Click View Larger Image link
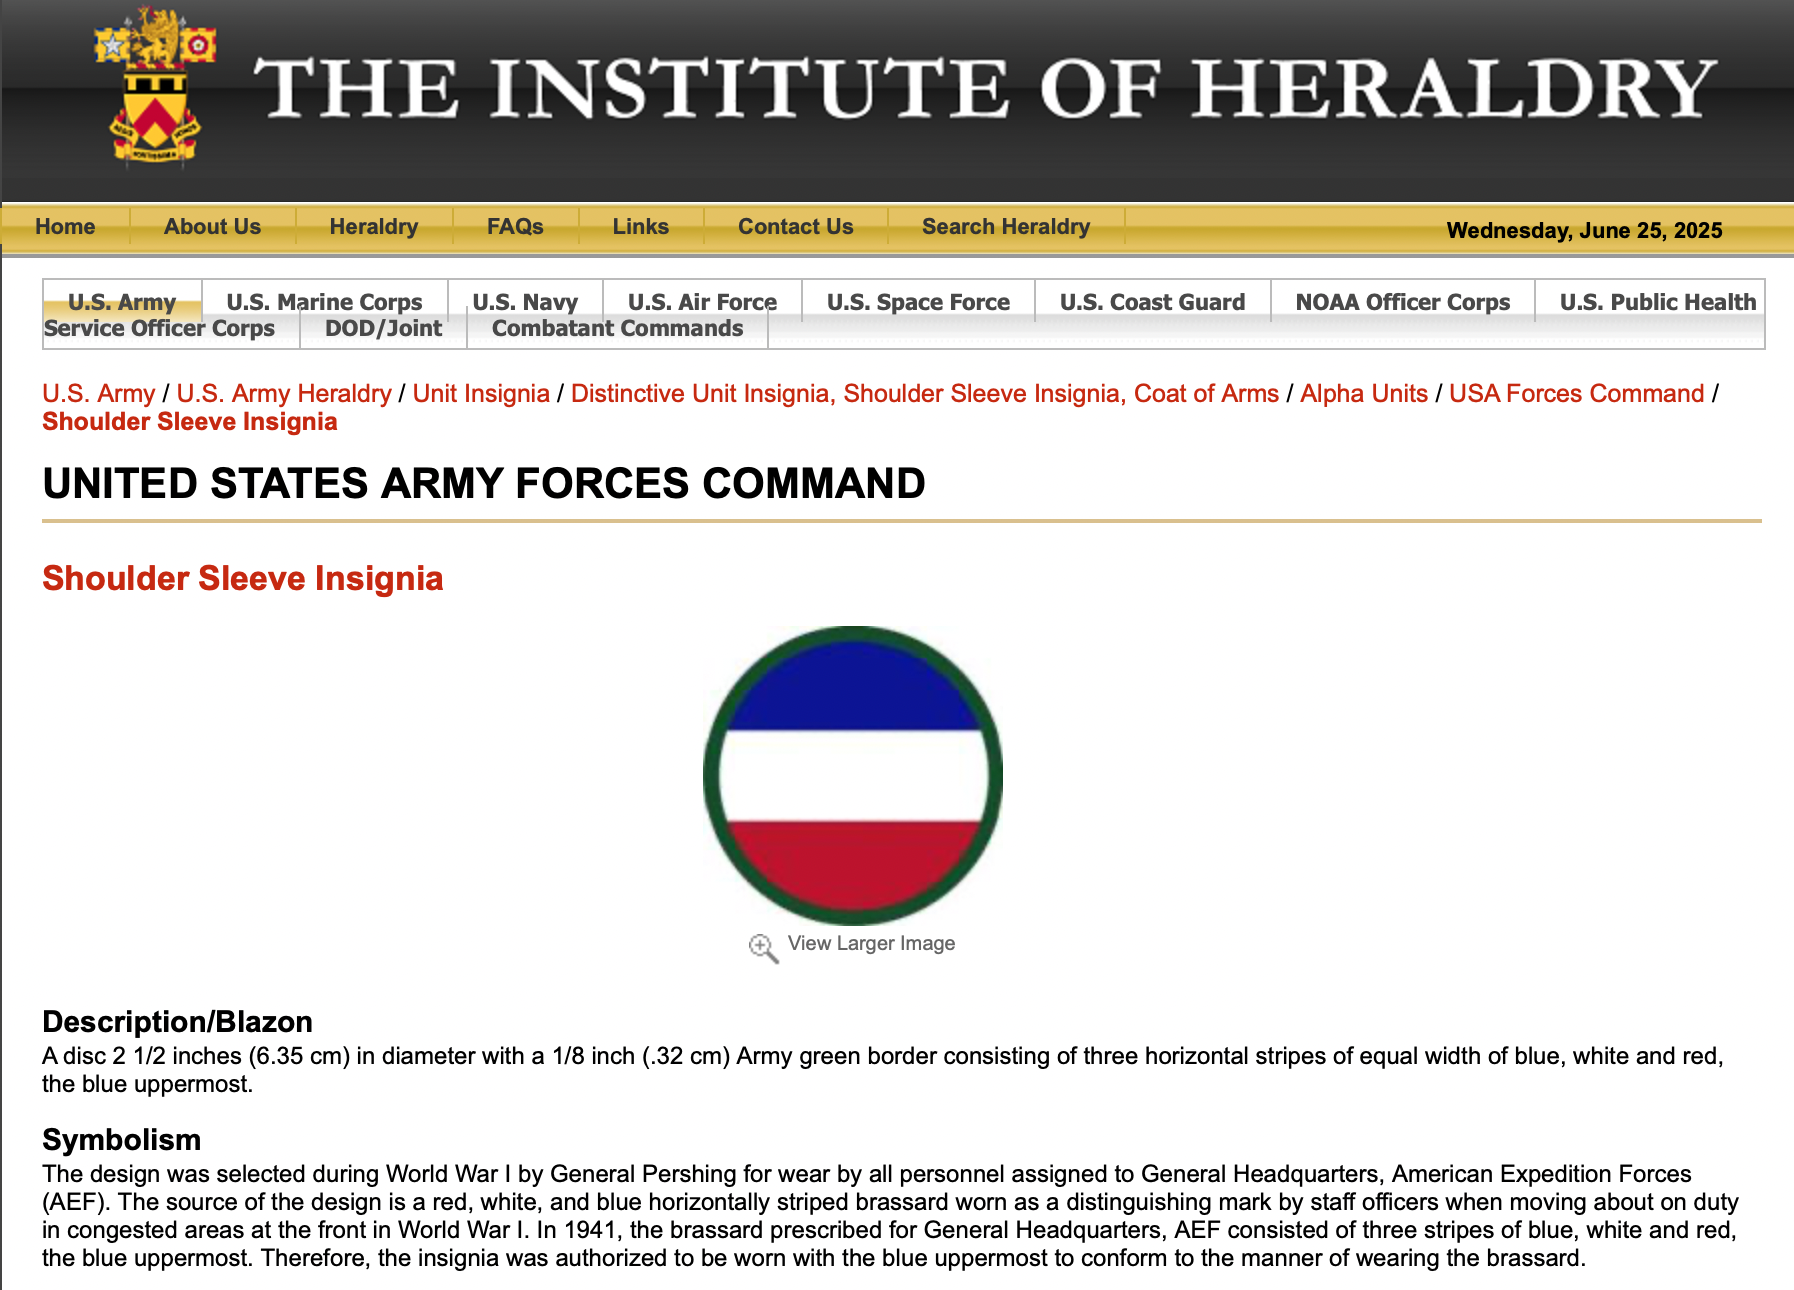The image size is (1794, 1290). [x=871, y=943]
